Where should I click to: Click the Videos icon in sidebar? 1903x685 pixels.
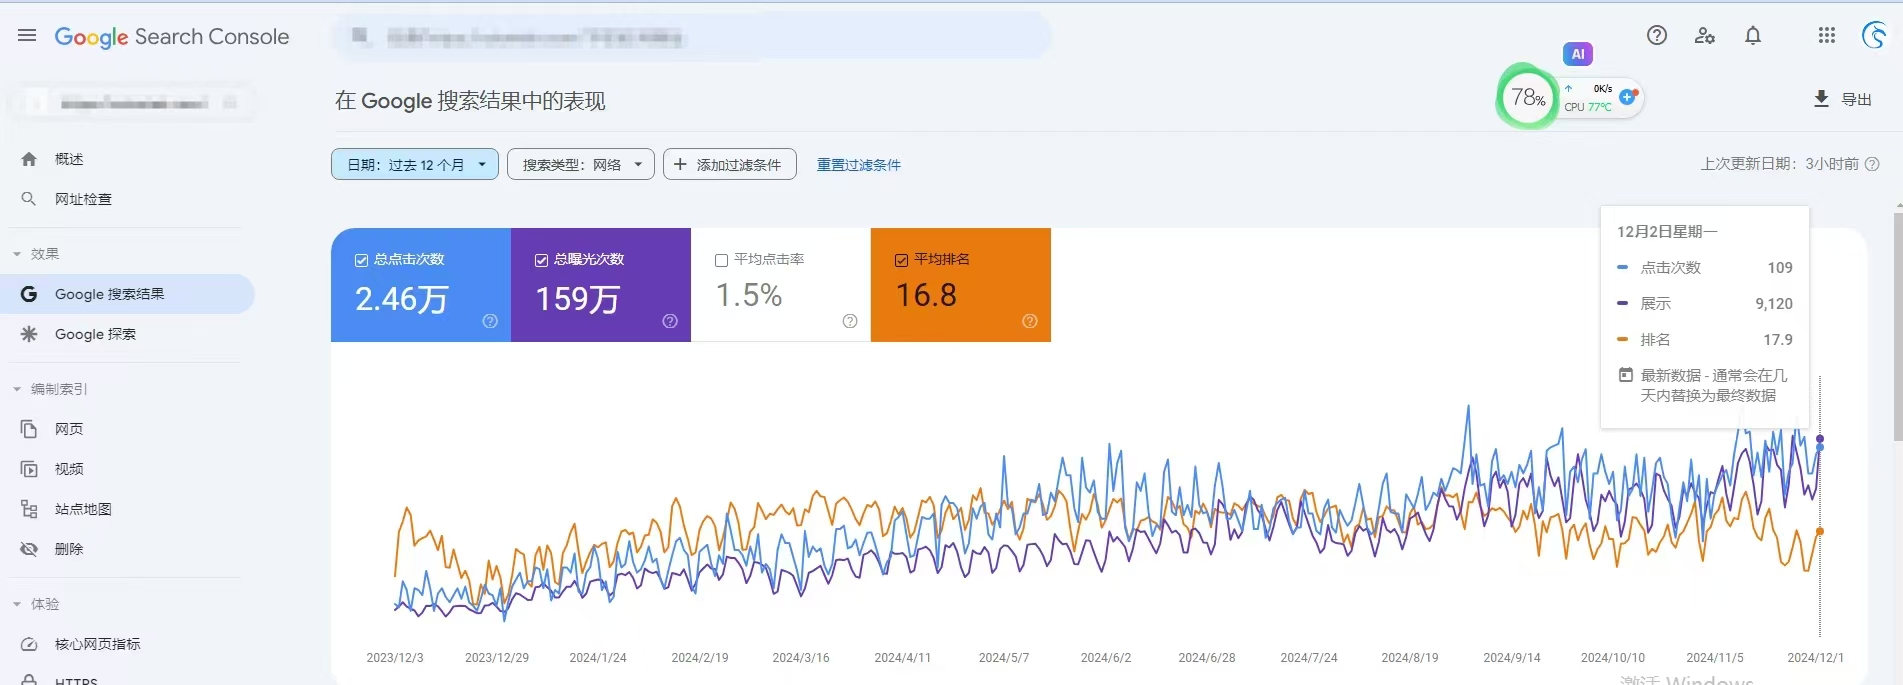tap(29, 469)
